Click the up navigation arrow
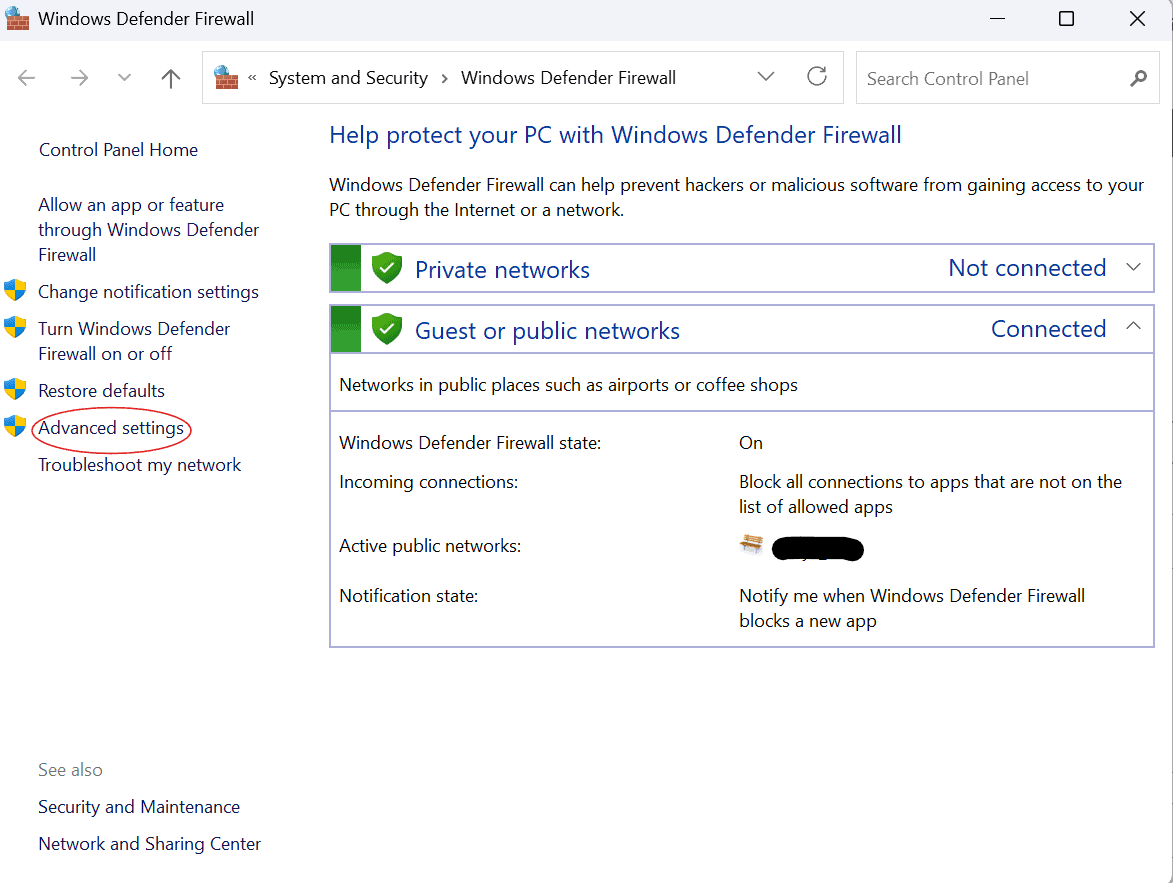 click(170, 77)
